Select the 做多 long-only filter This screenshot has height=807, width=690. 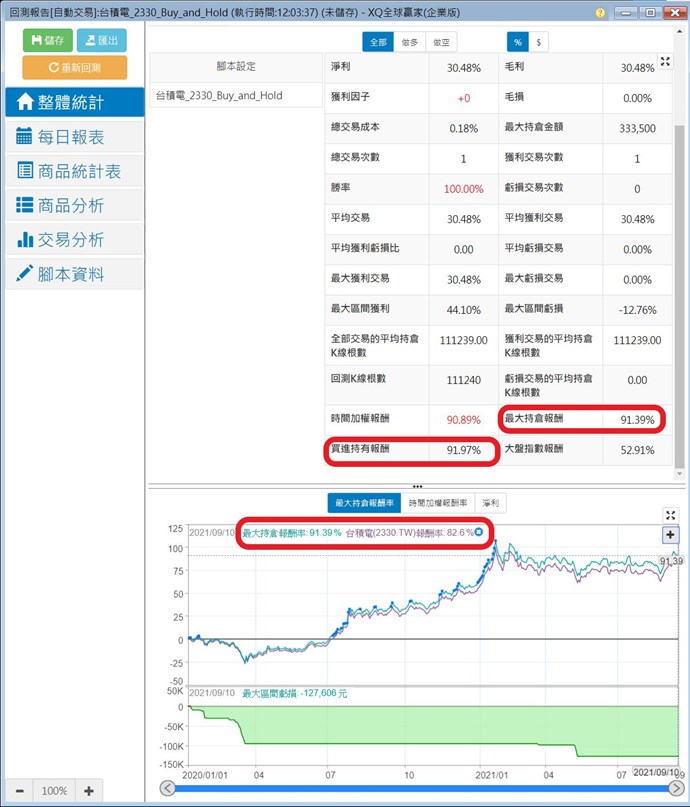pyautogui.click(x=410, y=42)
